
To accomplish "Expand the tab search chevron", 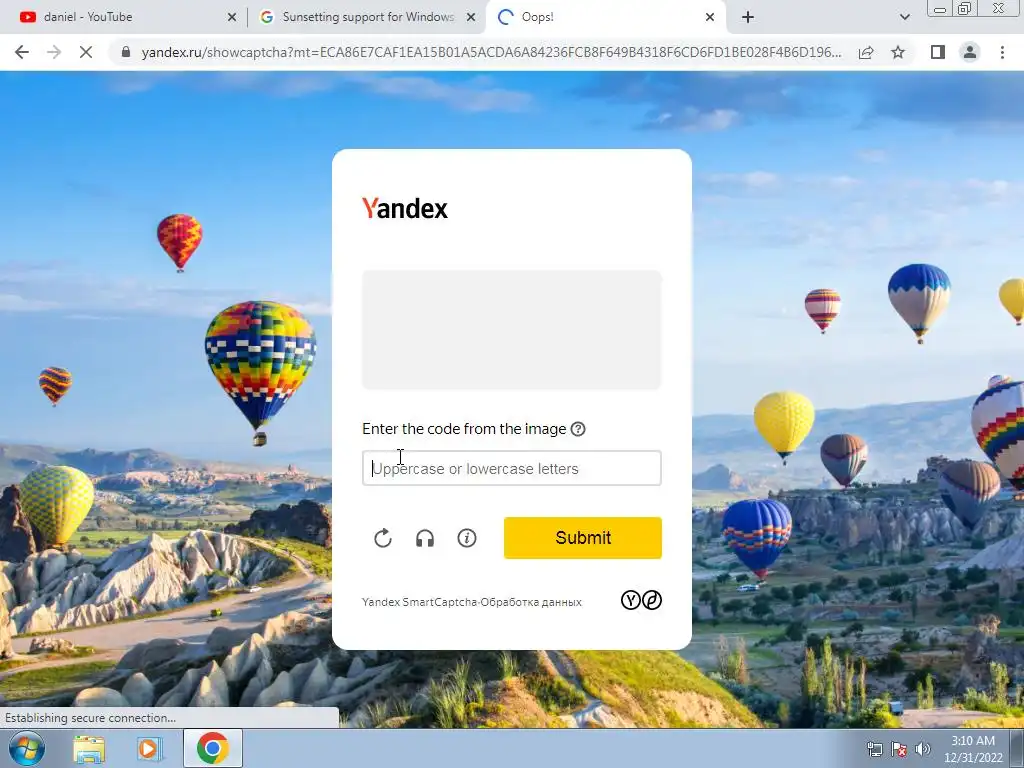I will (x=904, y=17).
